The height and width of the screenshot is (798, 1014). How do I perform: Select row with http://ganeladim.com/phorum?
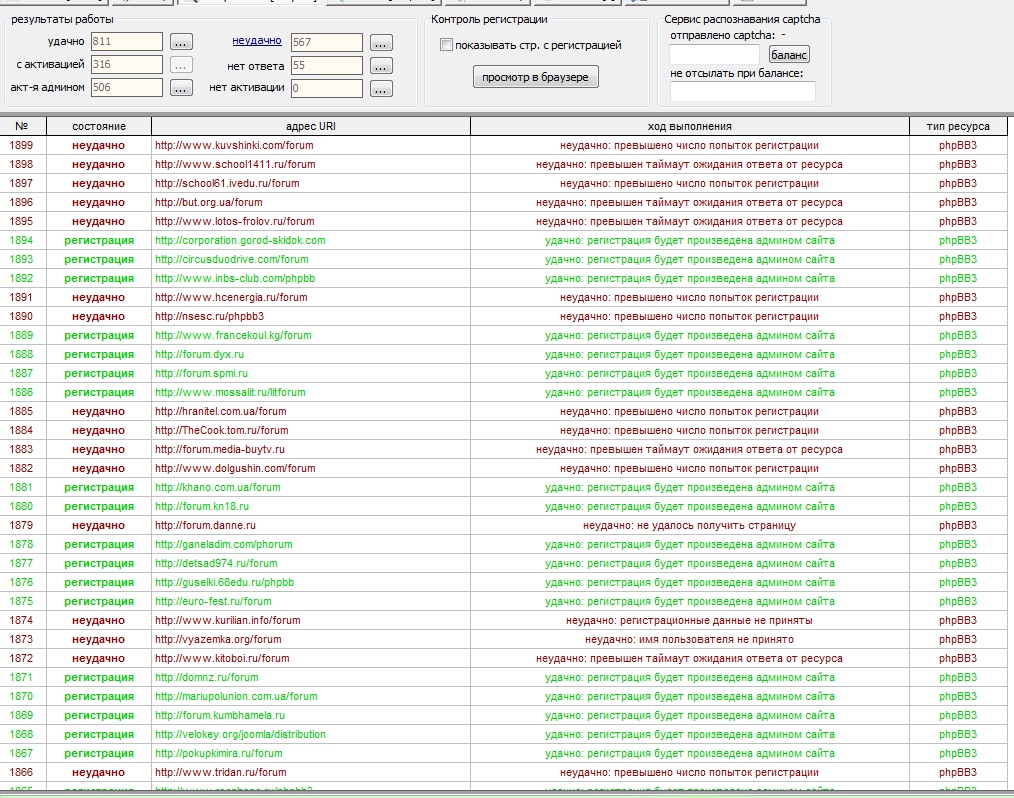[504, 545]
